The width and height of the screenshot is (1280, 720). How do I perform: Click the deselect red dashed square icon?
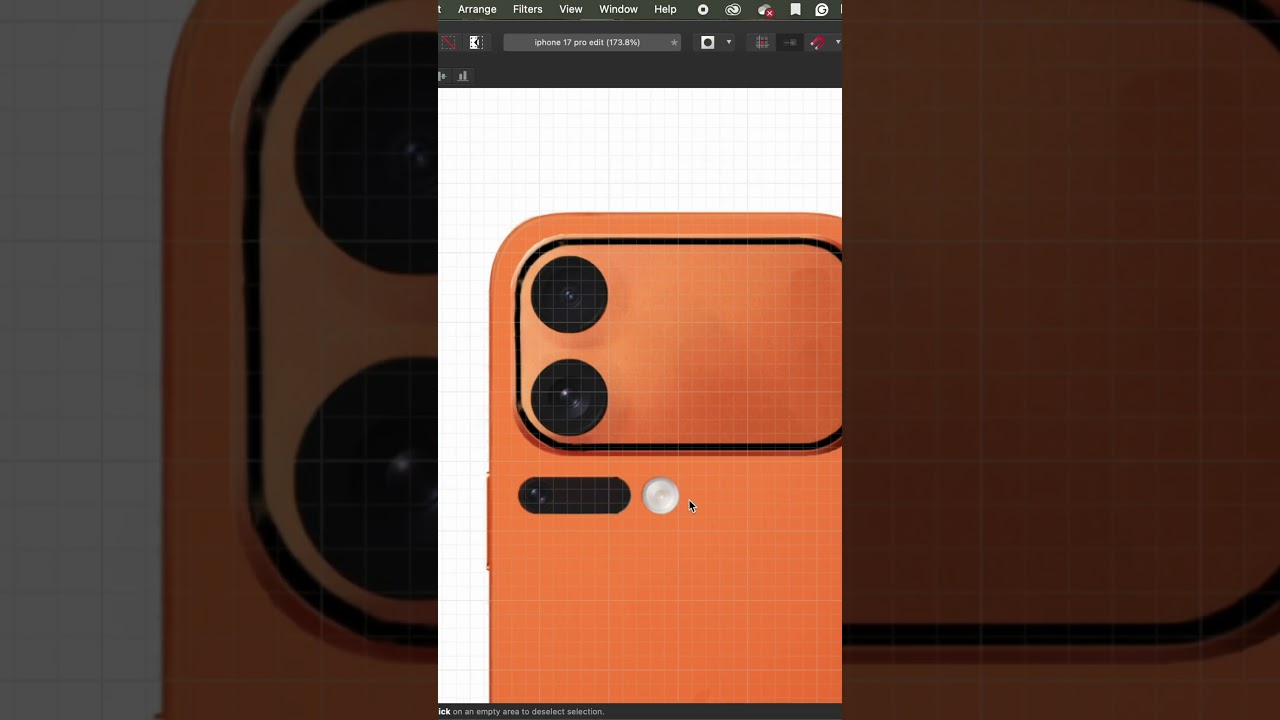tap(449, 42)
